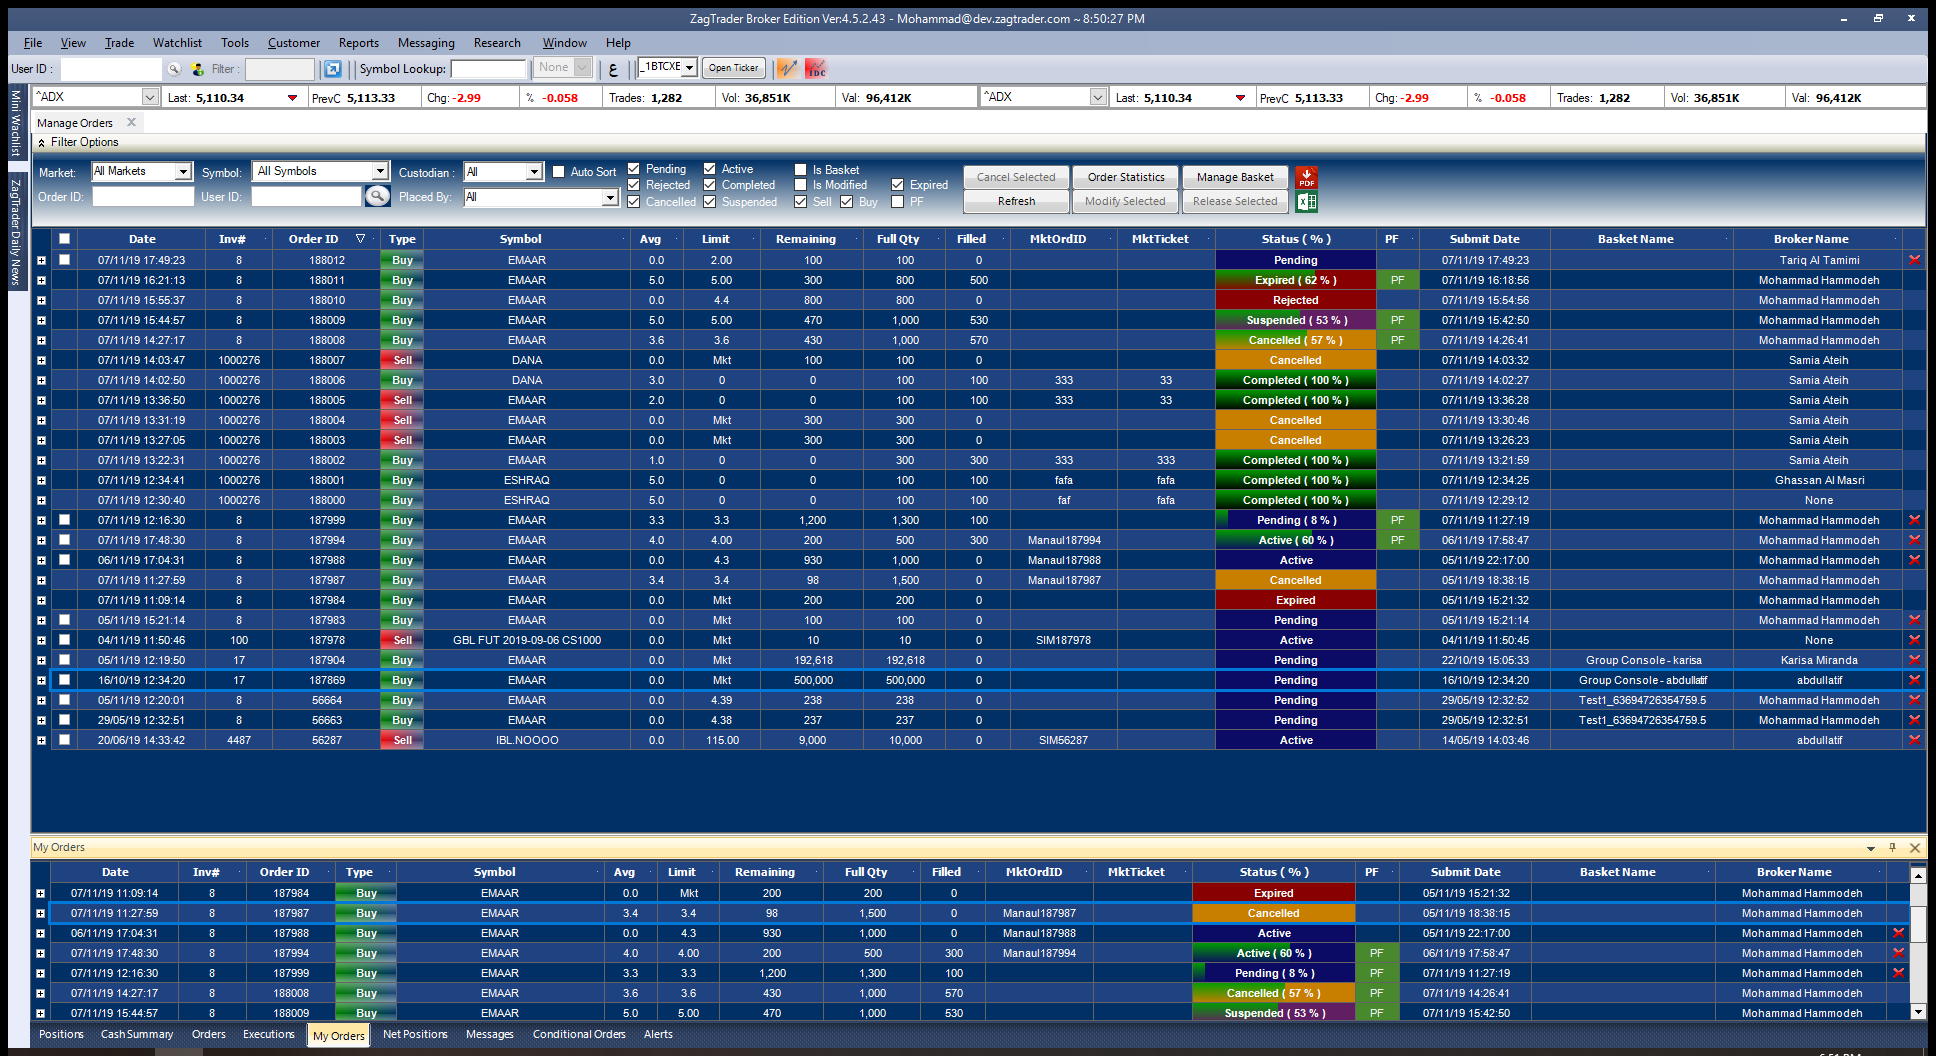Click the Manage Basket button
This screenshot has height=1056, width=1936.
click(1235, 177)
